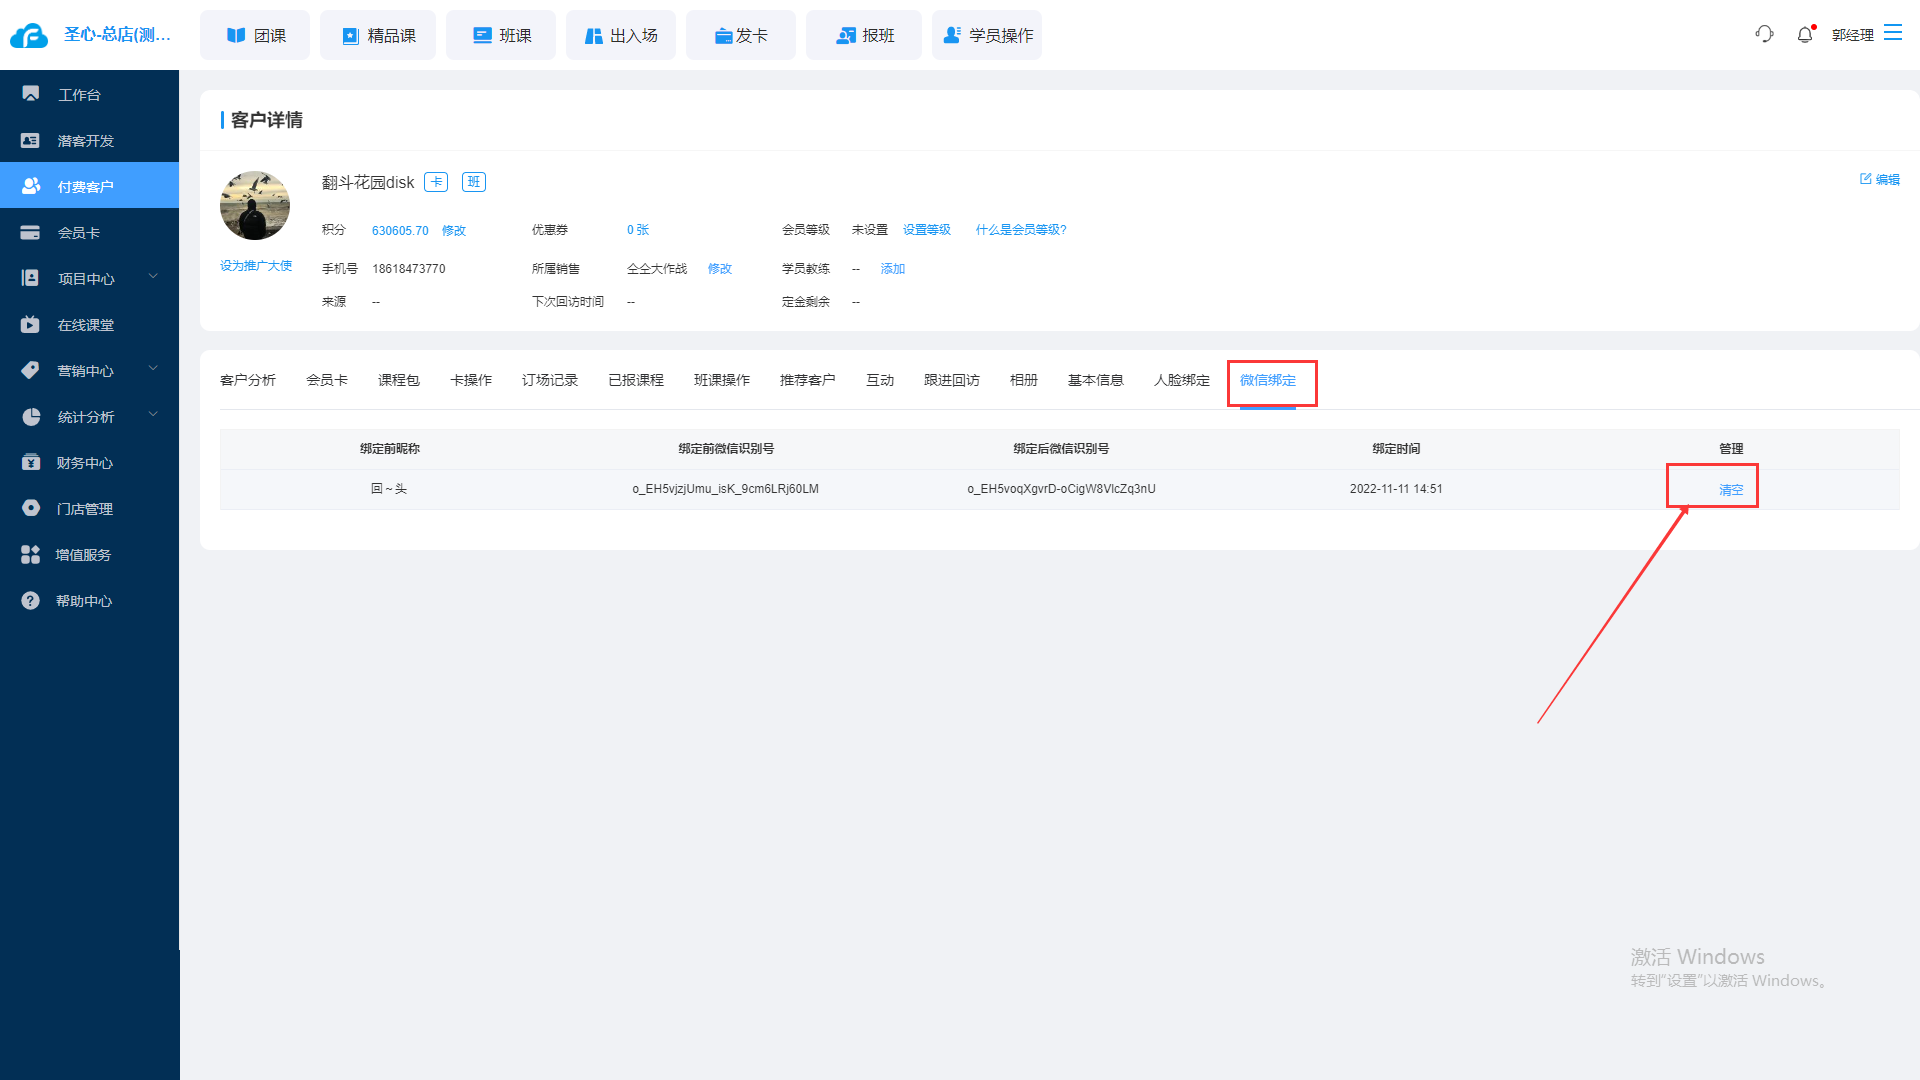Go to 门店管理 in the sidebar
The width and height of the screenshot is (1920, 1080).
click(89, 508)
